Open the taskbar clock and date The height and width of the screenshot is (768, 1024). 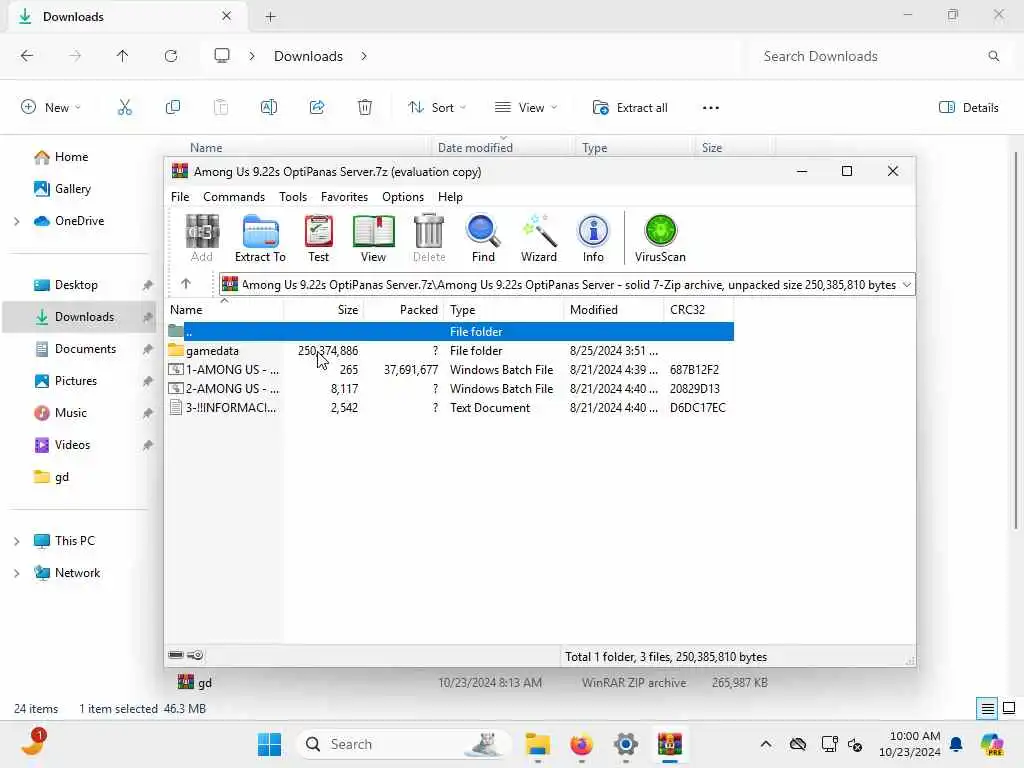pyautogui.click(x=910, y=744)
